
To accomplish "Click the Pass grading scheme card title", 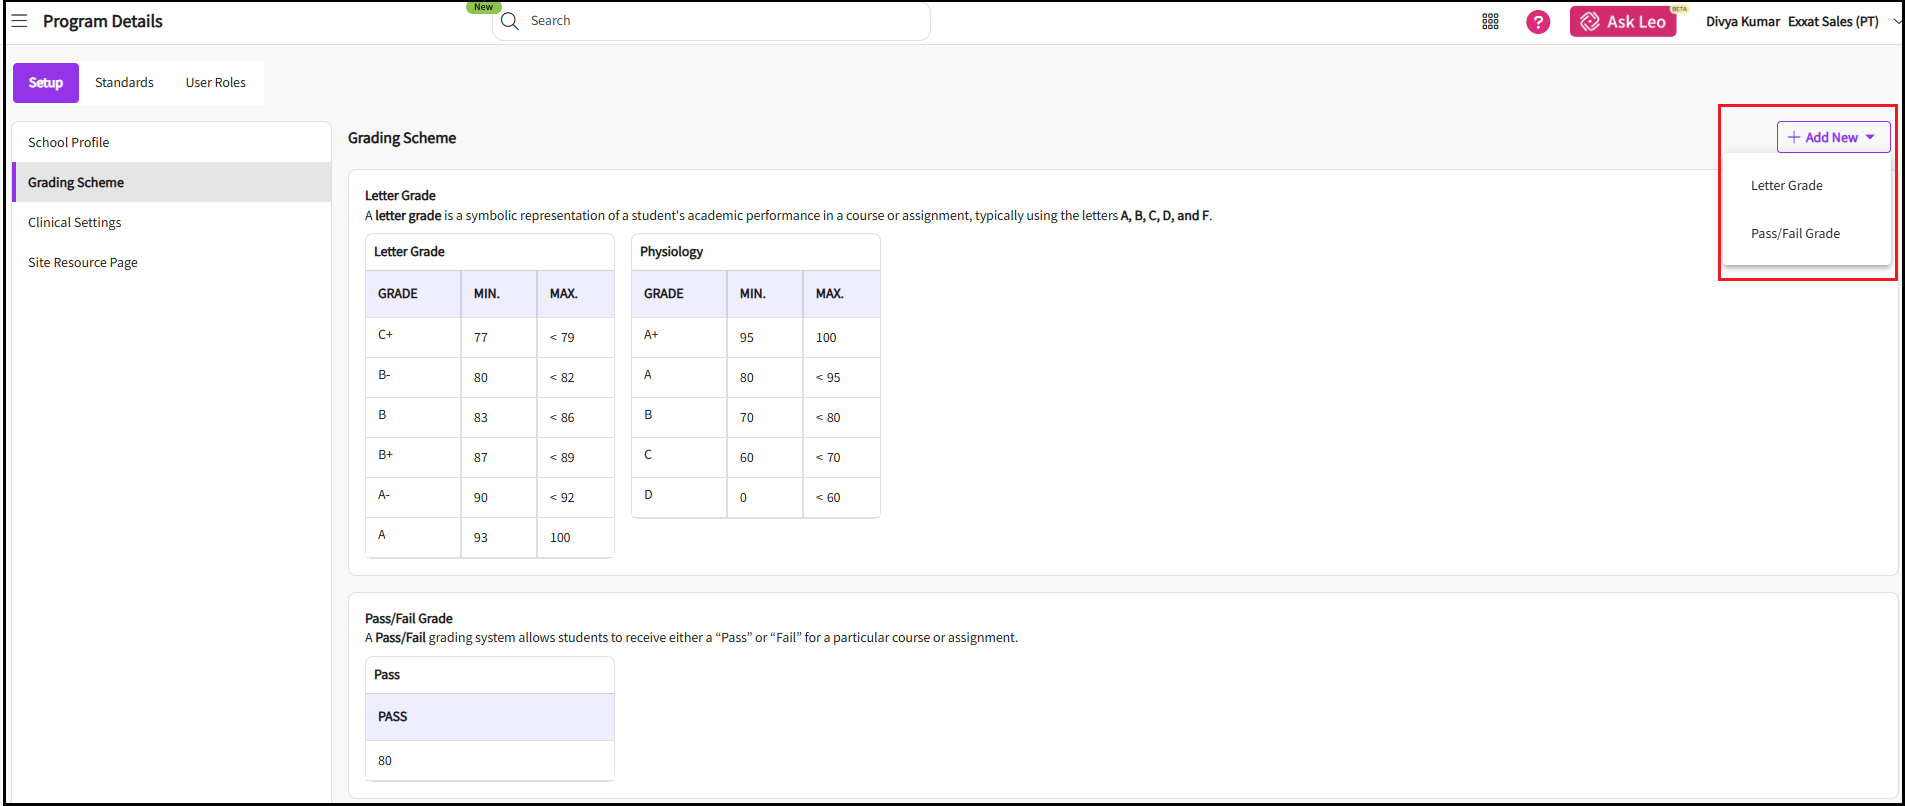I will click(387, 674).
